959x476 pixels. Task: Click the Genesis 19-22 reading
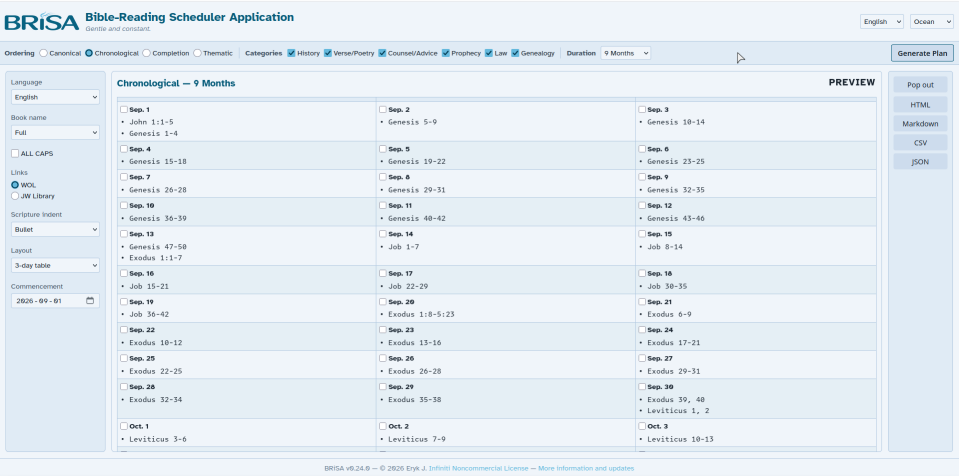417,162
